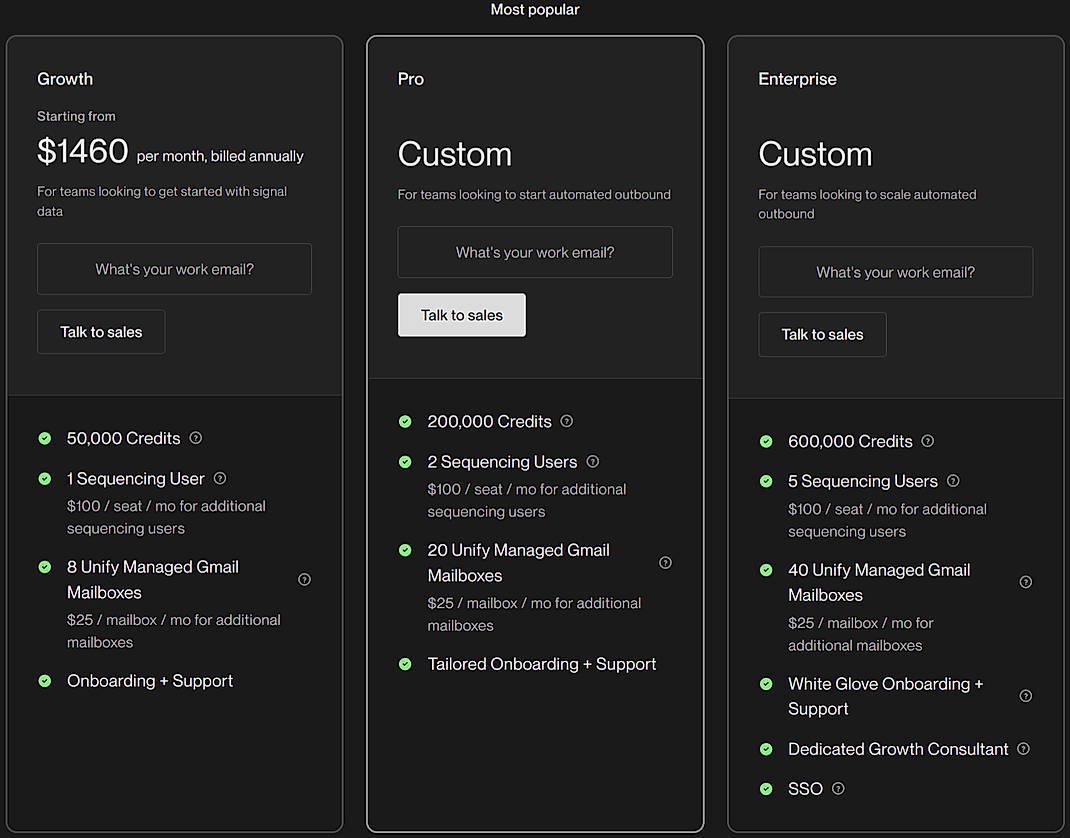Open info icon for 40 Unify Managed Gmail Mailboxes
Screen dimensions: 1070x838
1026,582
